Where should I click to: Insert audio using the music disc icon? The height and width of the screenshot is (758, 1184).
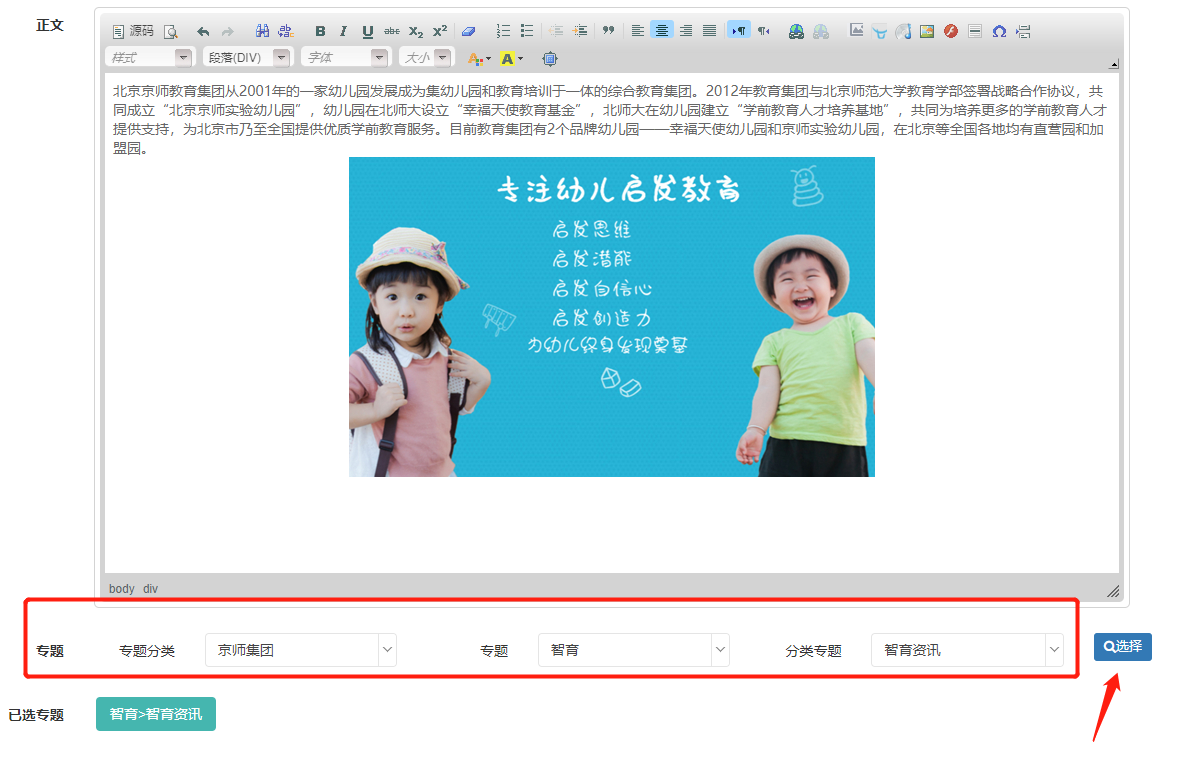904,31
